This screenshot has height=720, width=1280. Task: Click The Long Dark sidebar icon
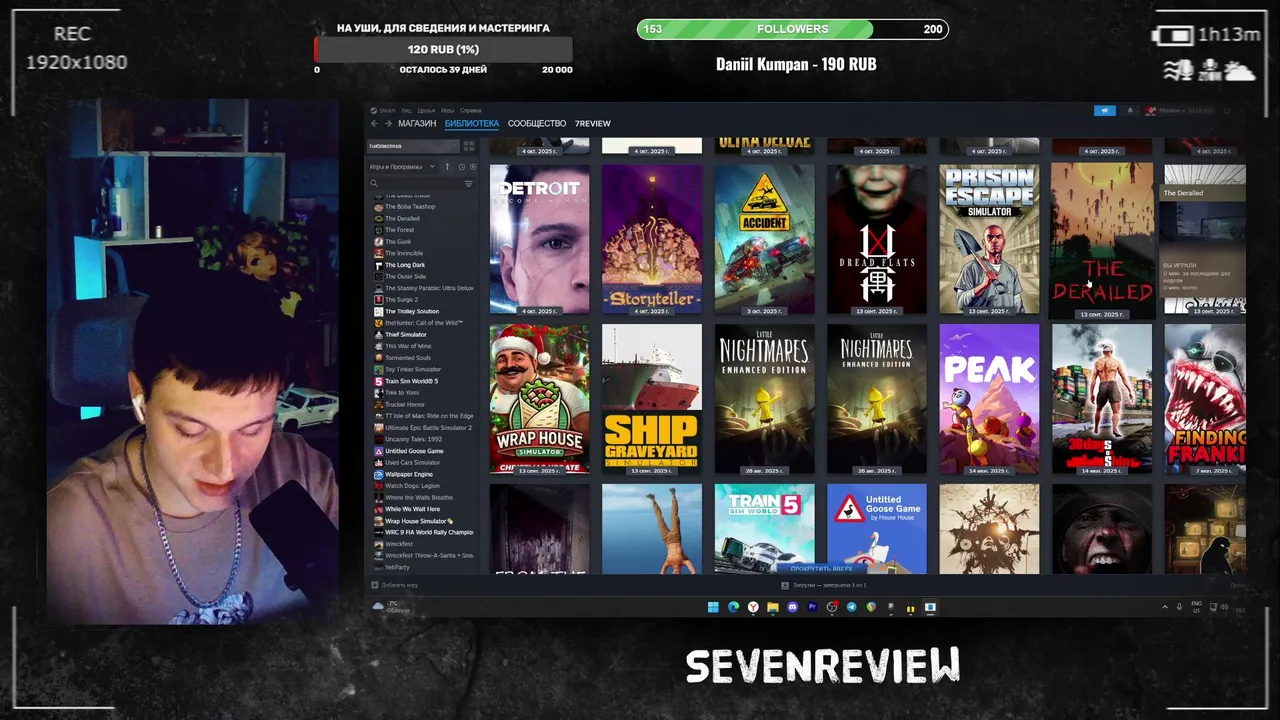378,265
